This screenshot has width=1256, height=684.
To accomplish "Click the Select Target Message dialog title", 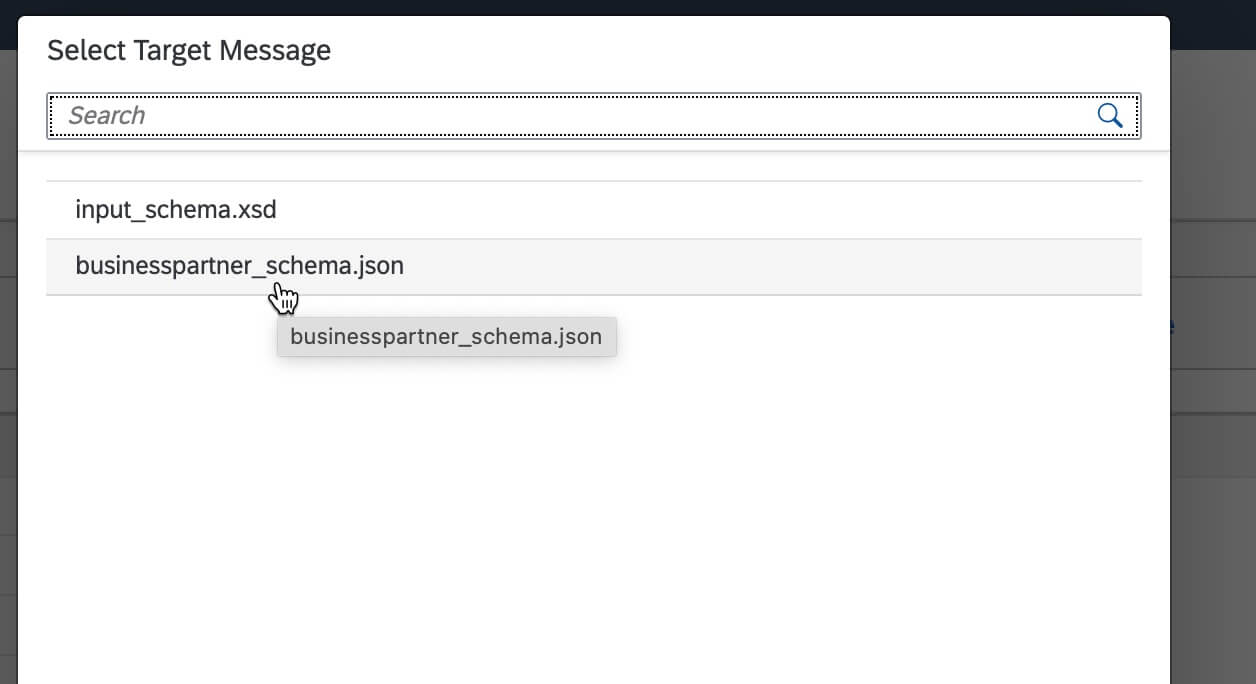I will [x=188, y=49].
